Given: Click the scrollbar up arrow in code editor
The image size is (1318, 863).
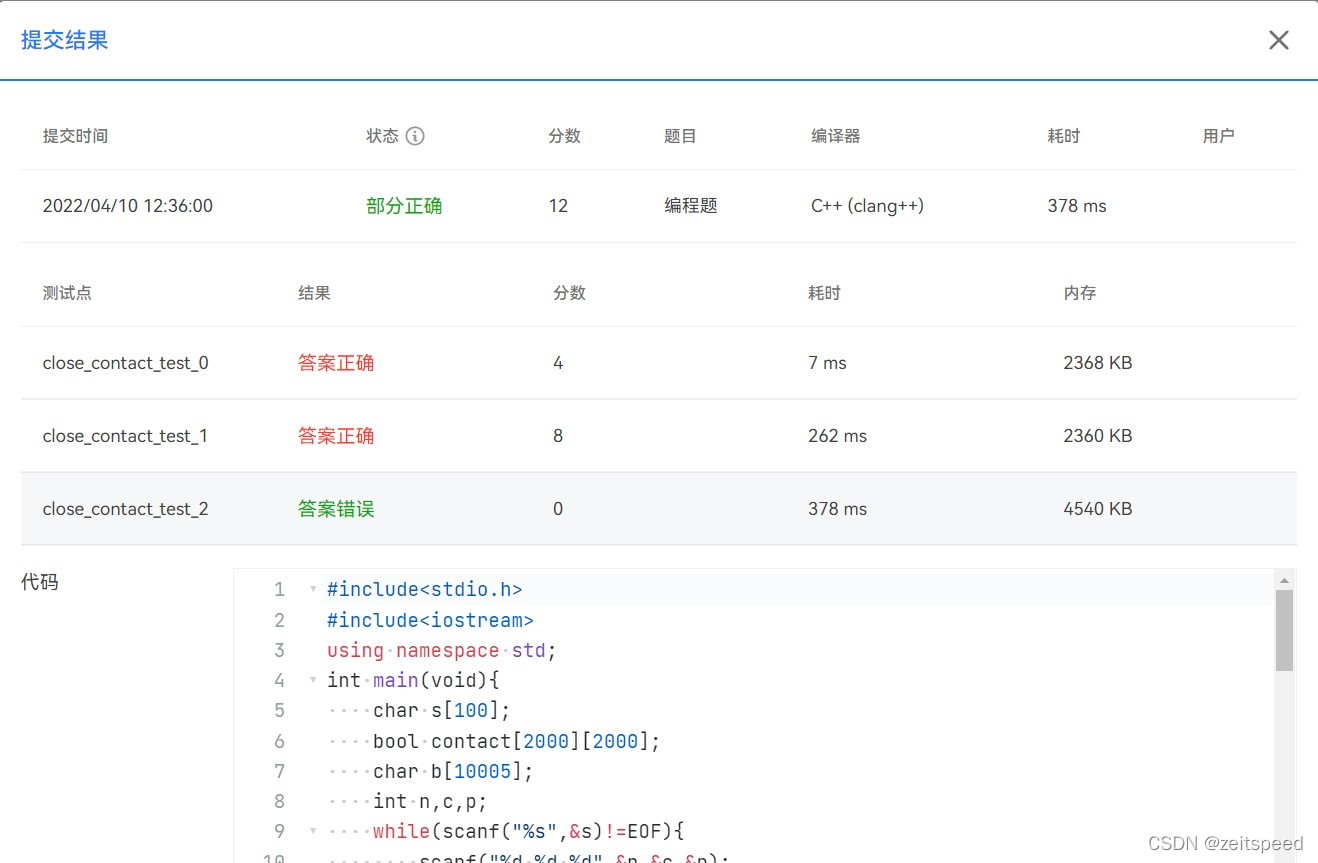Looking at the screenshot, I should [x=1284, y=579].
